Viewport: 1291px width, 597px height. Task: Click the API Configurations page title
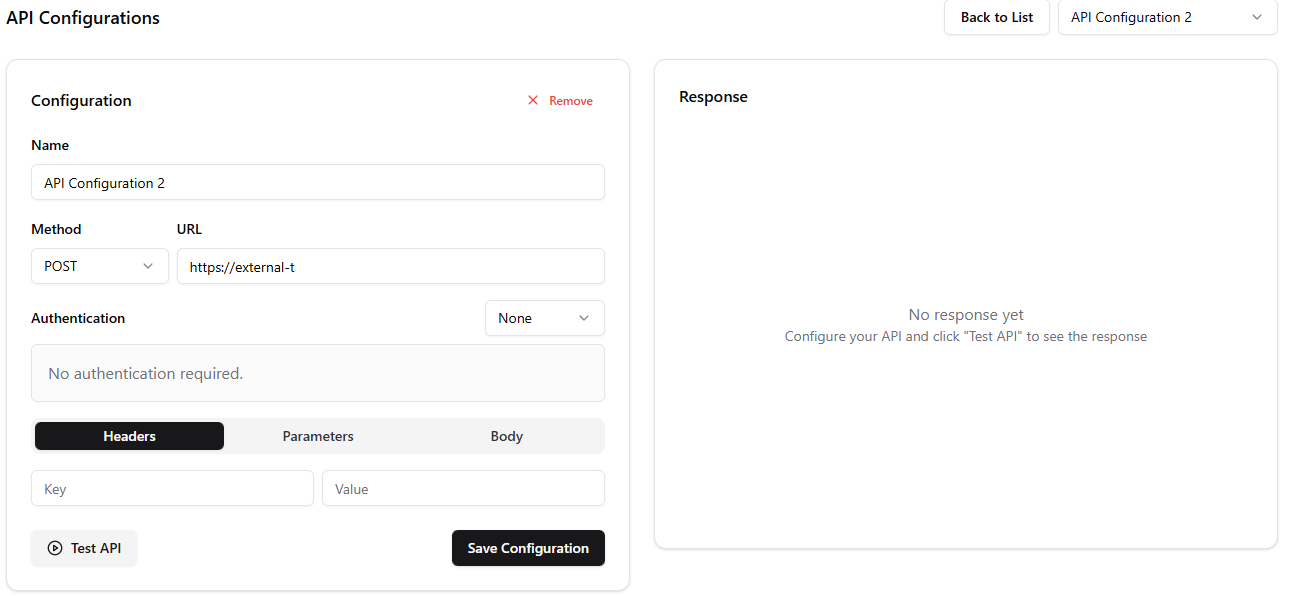click(83, 17)
